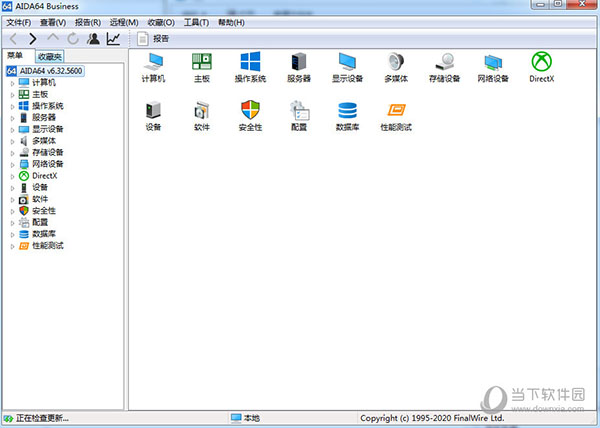This screenshot has width=600, height=428.
Task: Click the 报告 report toolbar button
Action: coord(153,39)
